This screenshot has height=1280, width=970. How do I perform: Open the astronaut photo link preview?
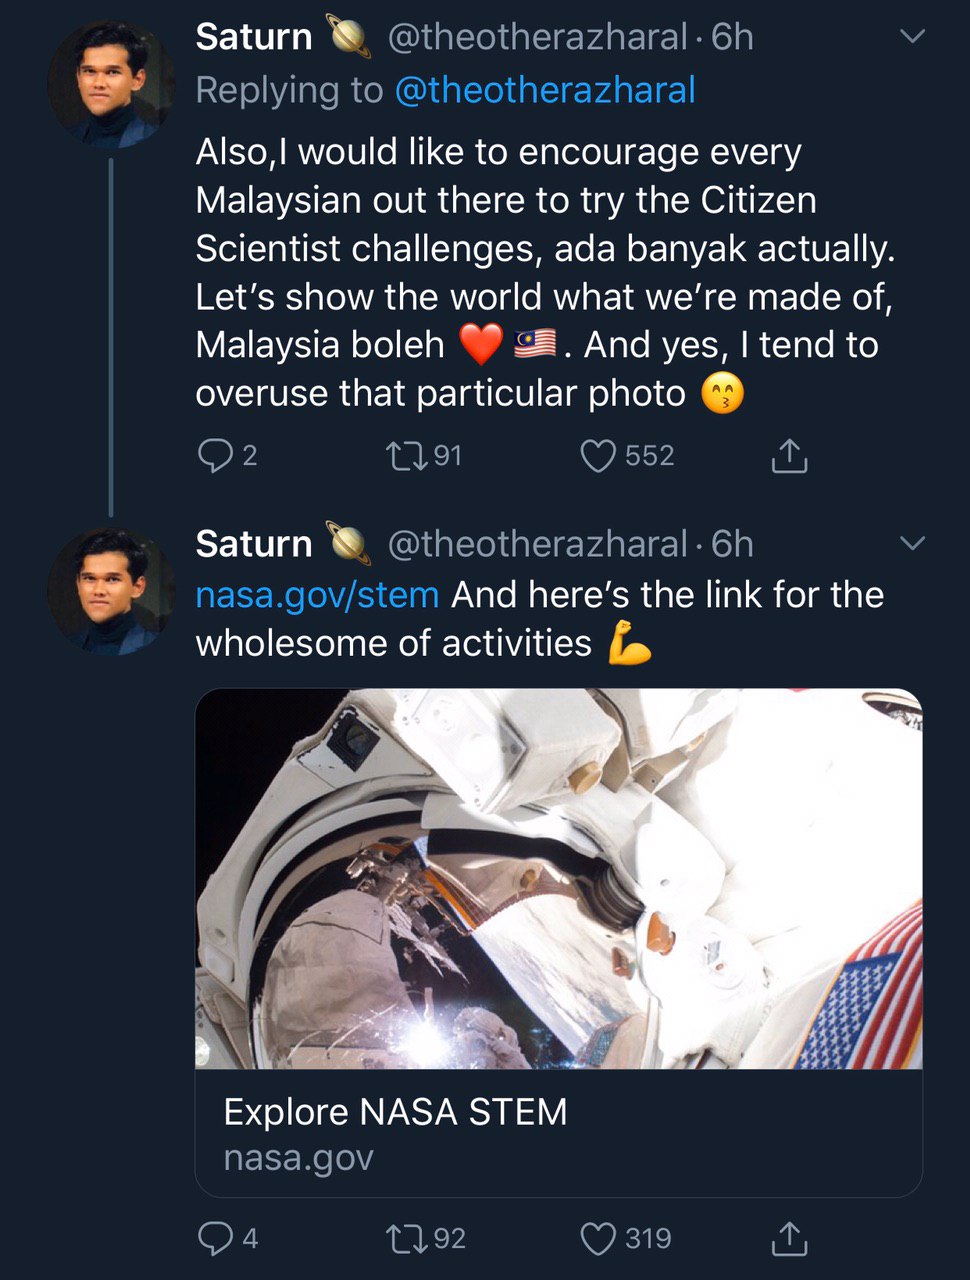pos(558,878)
